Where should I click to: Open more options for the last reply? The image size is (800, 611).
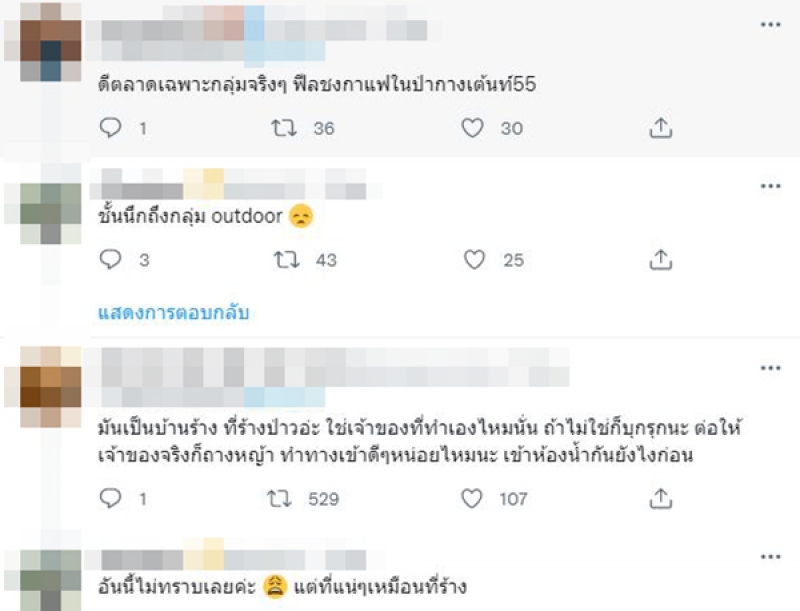point(770,557)
